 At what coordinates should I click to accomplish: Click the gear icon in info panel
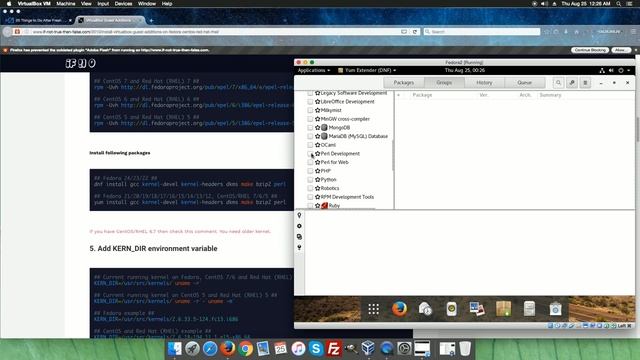(x=299, y=226)
